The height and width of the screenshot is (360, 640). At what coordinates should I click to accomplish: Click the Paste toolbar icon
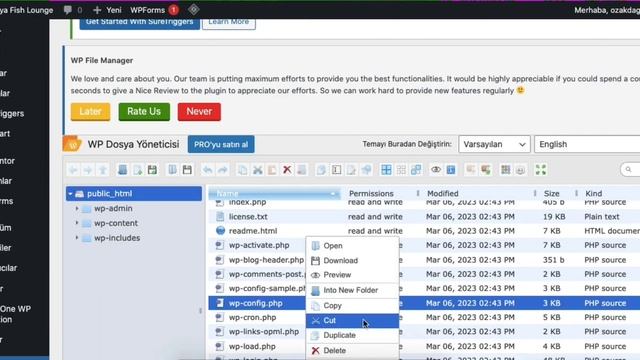(x=272, y=170)
